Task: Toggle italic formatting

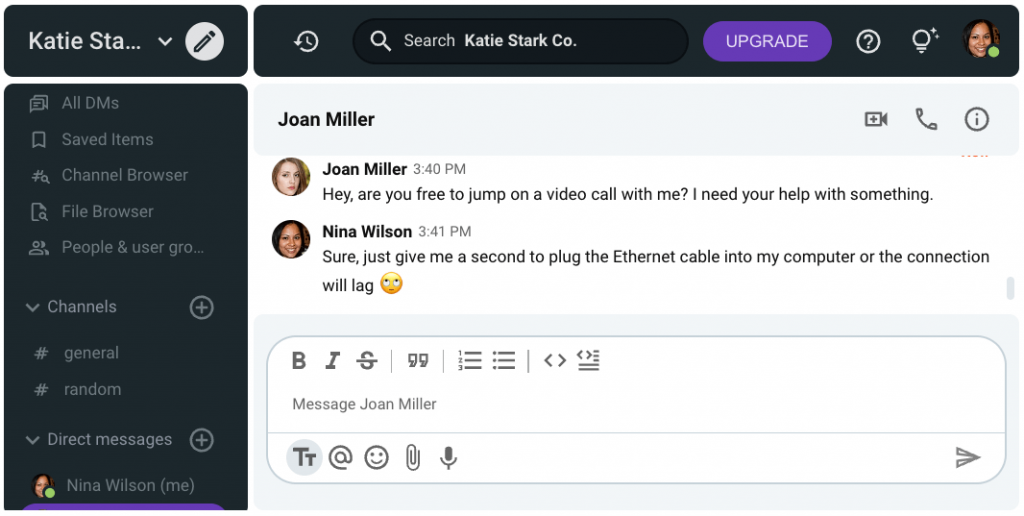Action: pos(333,361)
